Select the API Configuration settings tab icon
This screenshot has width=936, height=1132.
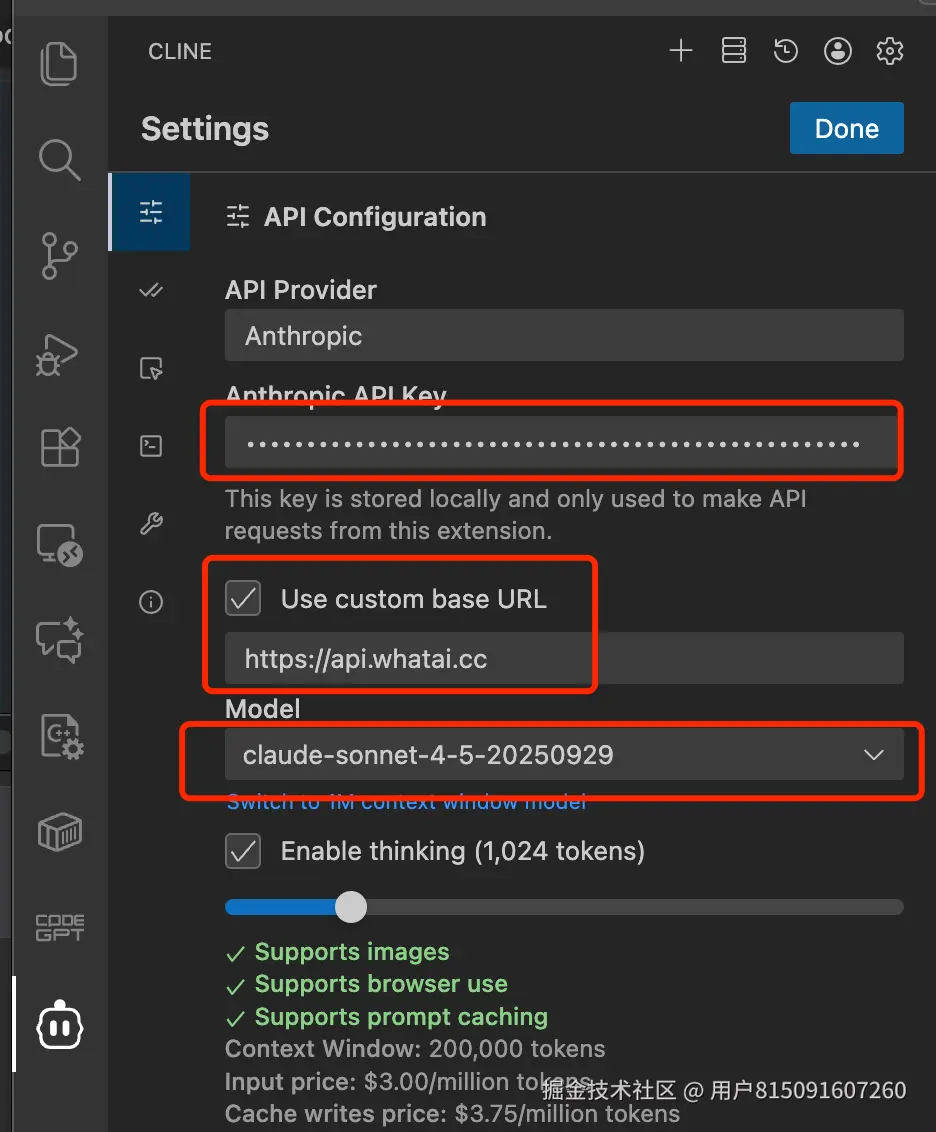point(150,212)
